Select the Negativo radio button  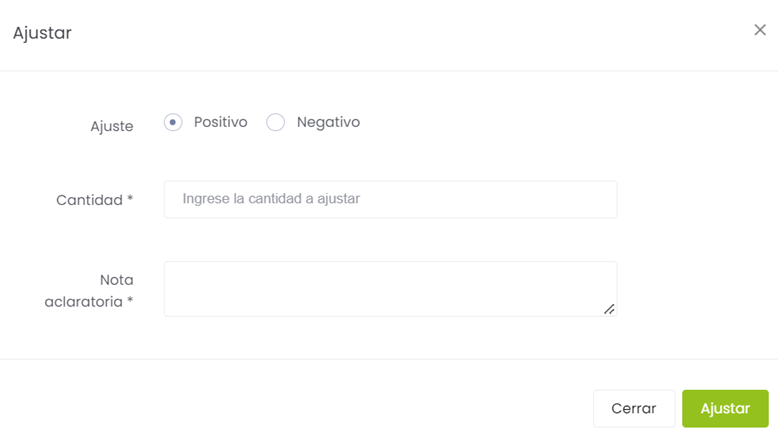point(276,122)
